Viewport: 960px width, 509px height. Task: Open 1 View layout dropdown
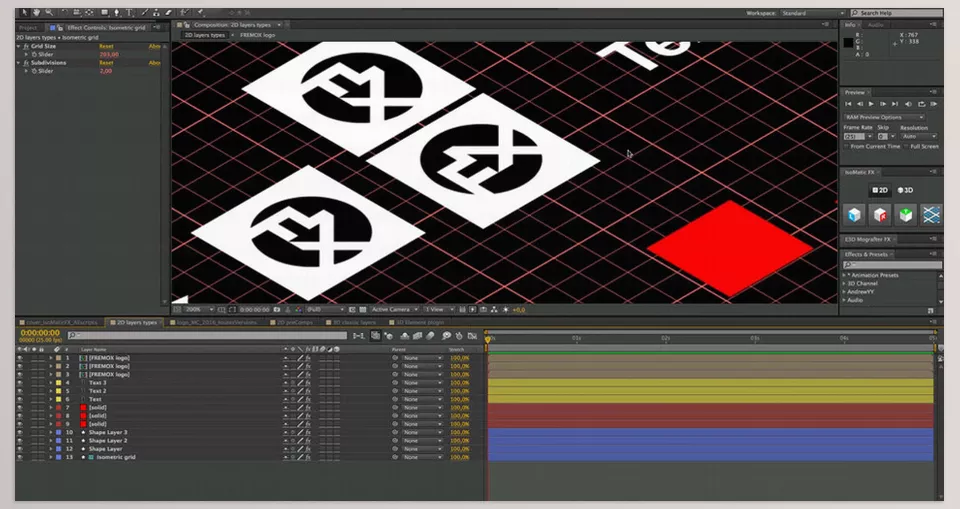coord(440,310)
